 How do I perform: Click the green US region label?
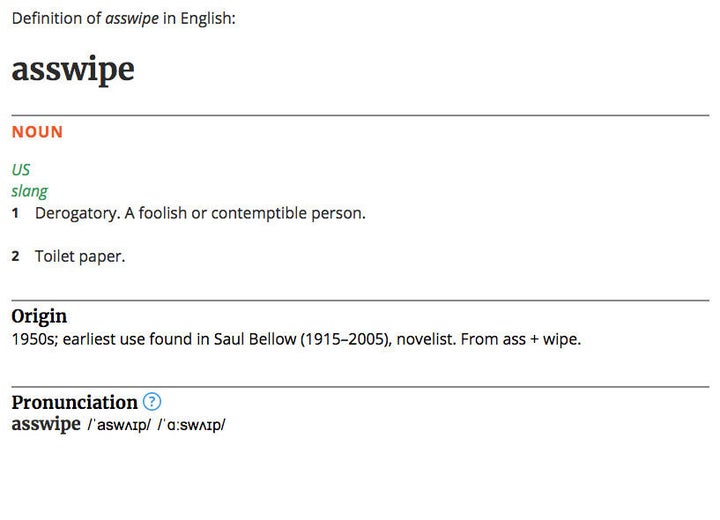pos(21,170)
